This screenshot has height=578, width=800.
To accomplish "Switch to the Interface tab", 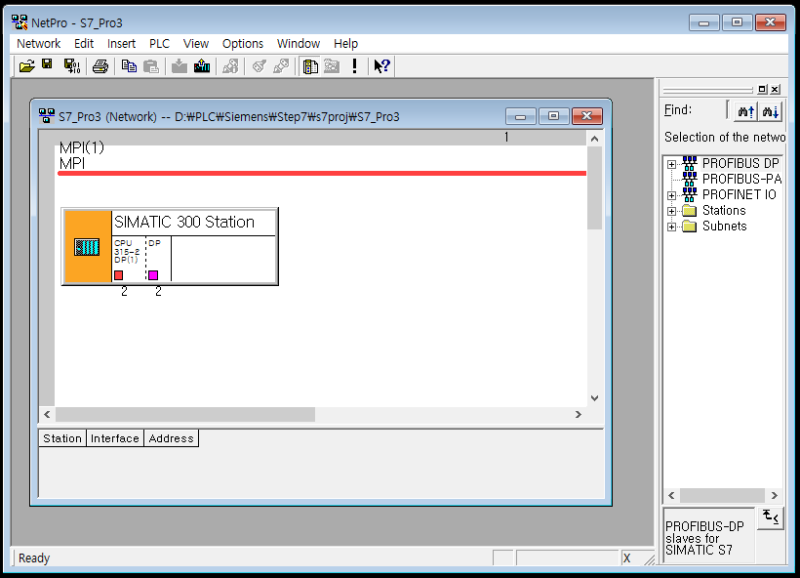I will pyautogui.click(x=114, y=438).
